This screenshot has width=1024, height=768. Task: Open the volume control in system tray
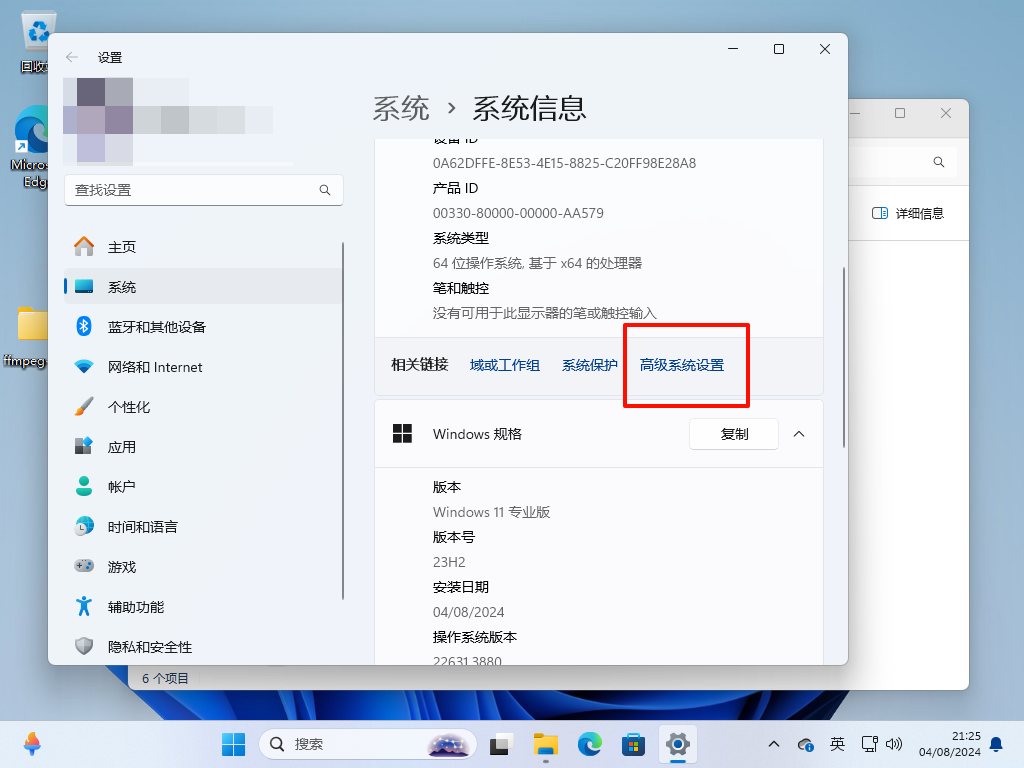pyautogui.click(x=894, y=744)
